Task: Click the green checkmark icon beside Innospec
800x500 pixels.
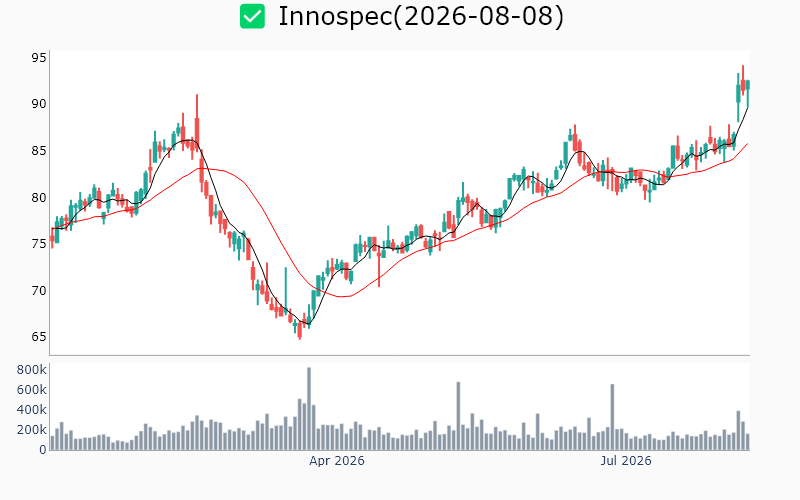Action: (253, 16)
